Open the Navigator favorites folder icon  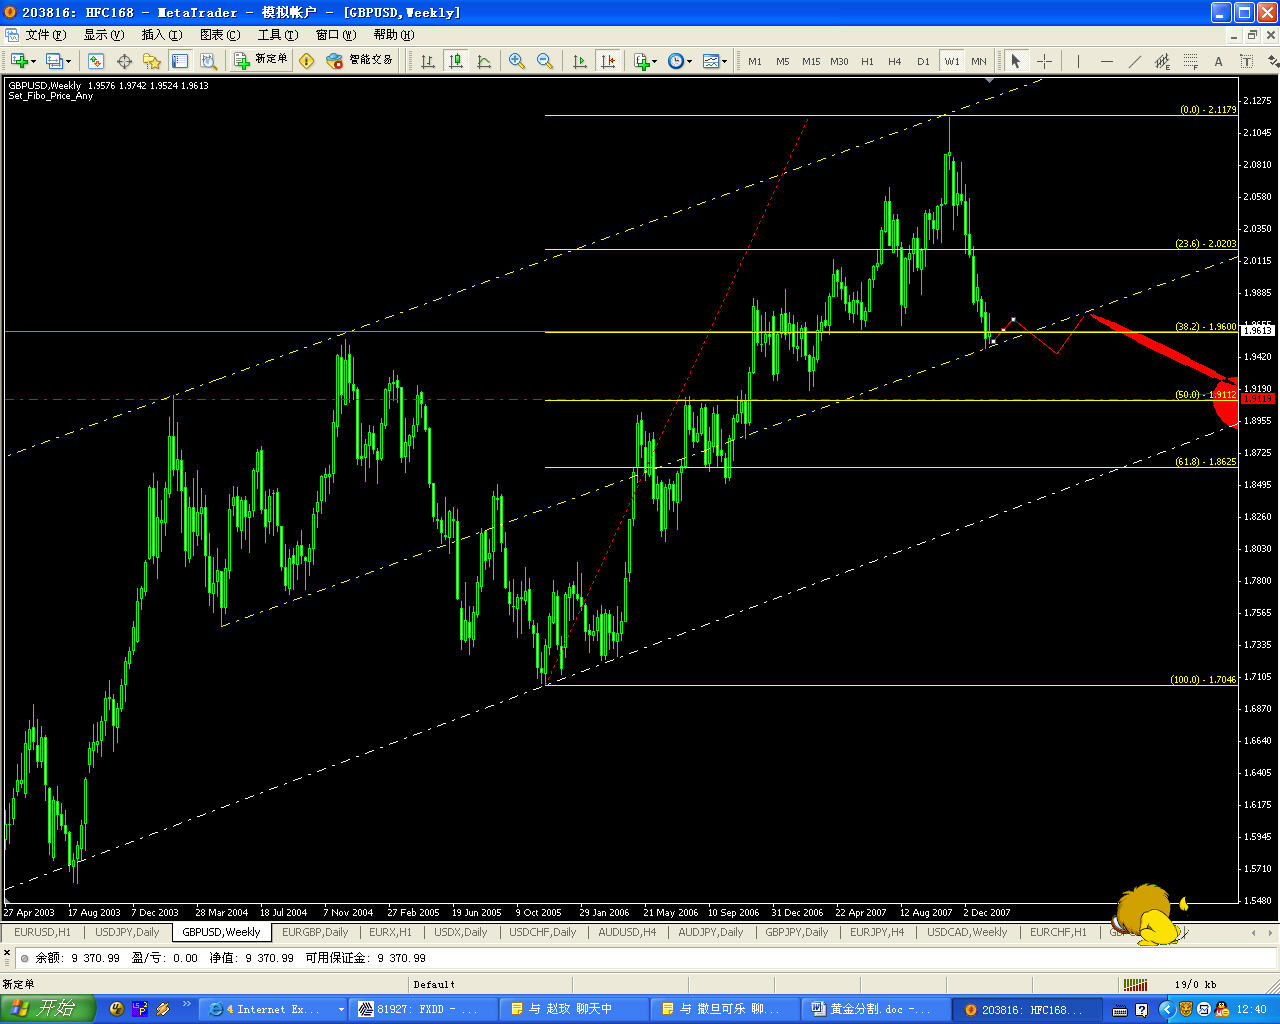(x=152, y=61)
